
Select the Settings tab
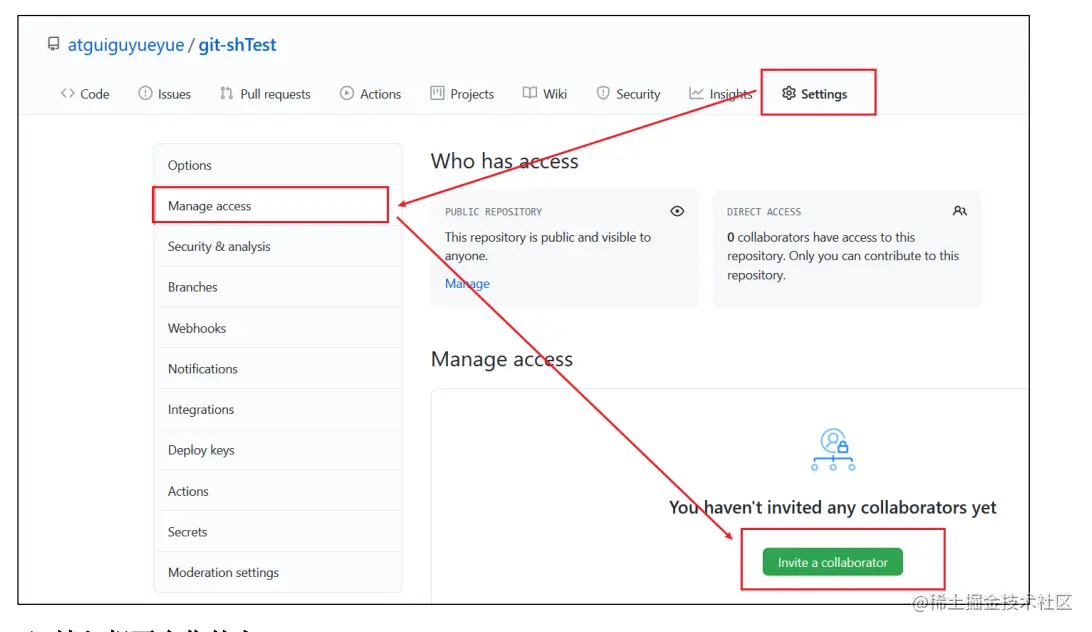815,93
